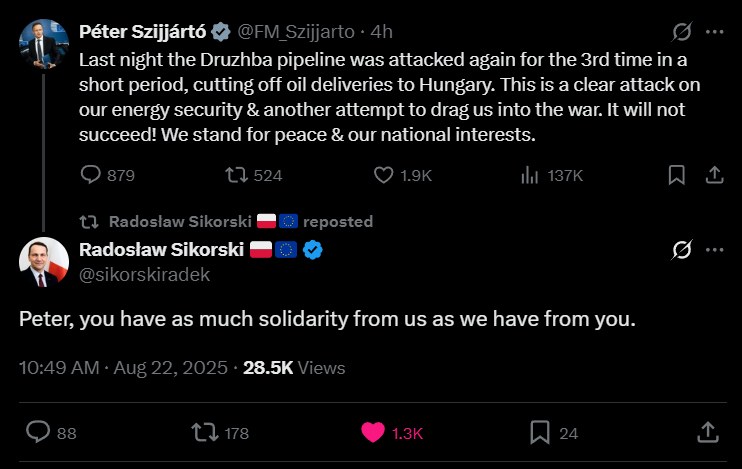Bookmark Radosław Sikorski's tweet
Screen dimensions: 742x469
[539, 432]
